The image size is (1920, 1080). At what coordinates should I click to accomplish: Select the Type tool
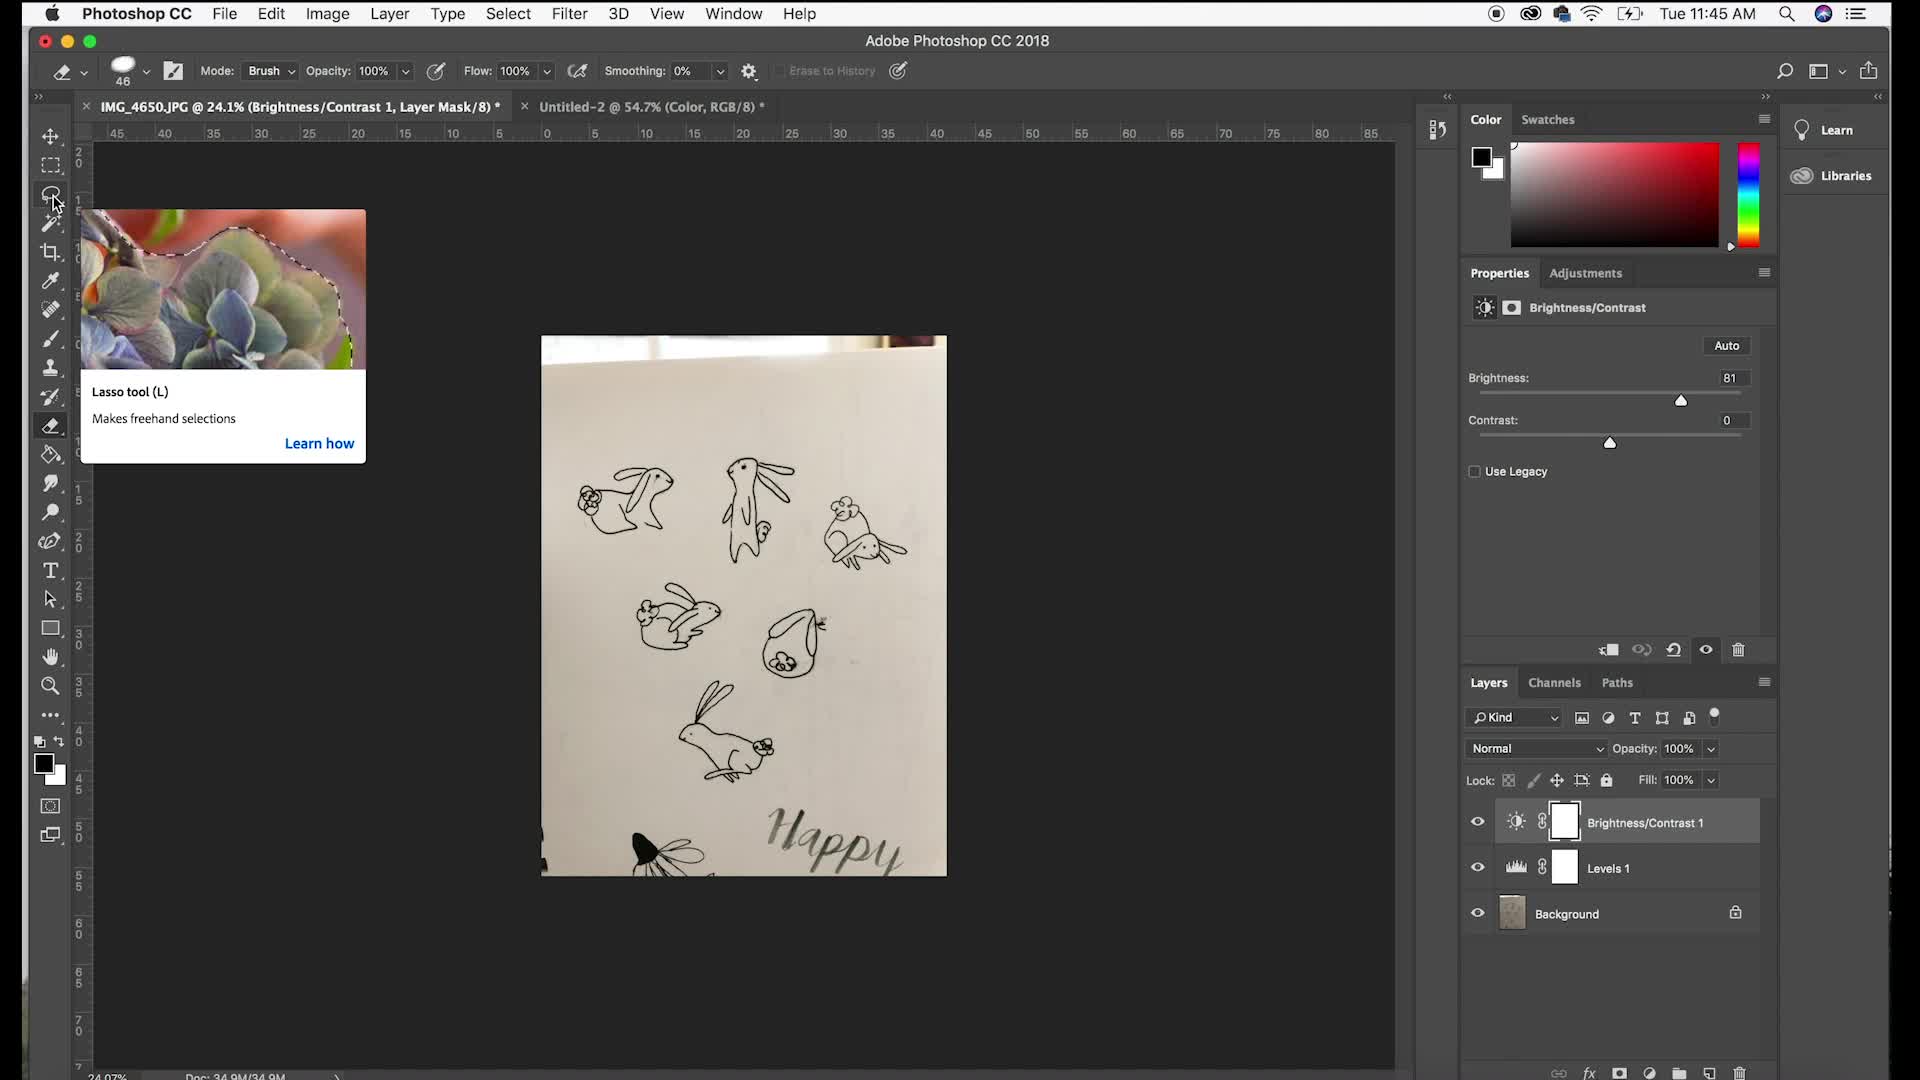(50, 571)
